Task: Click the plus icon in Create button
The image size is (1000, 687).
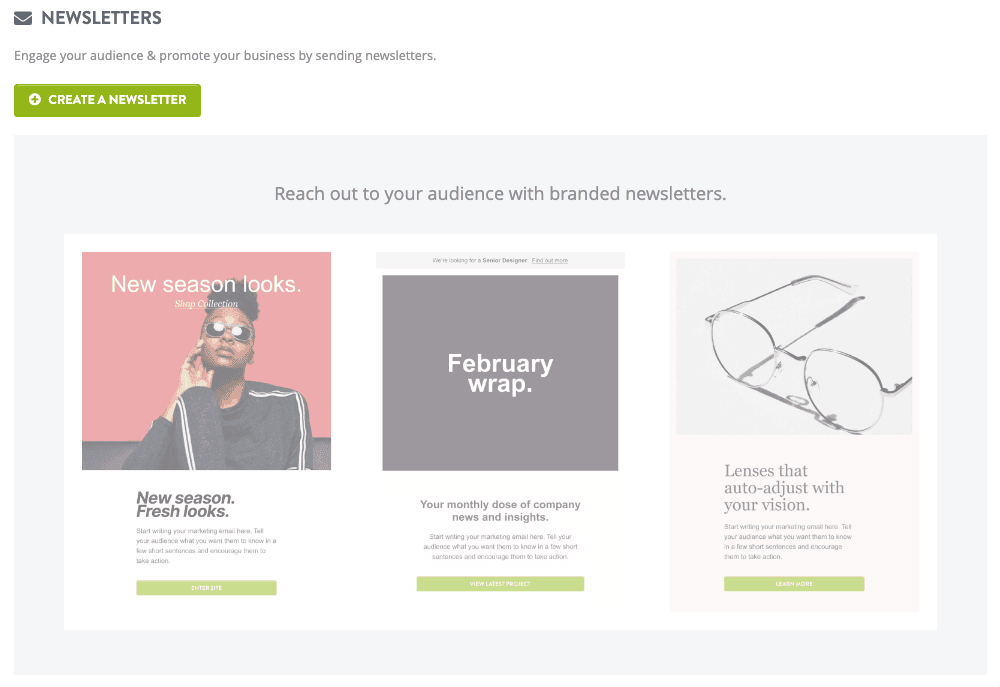Action: [35, 100]
